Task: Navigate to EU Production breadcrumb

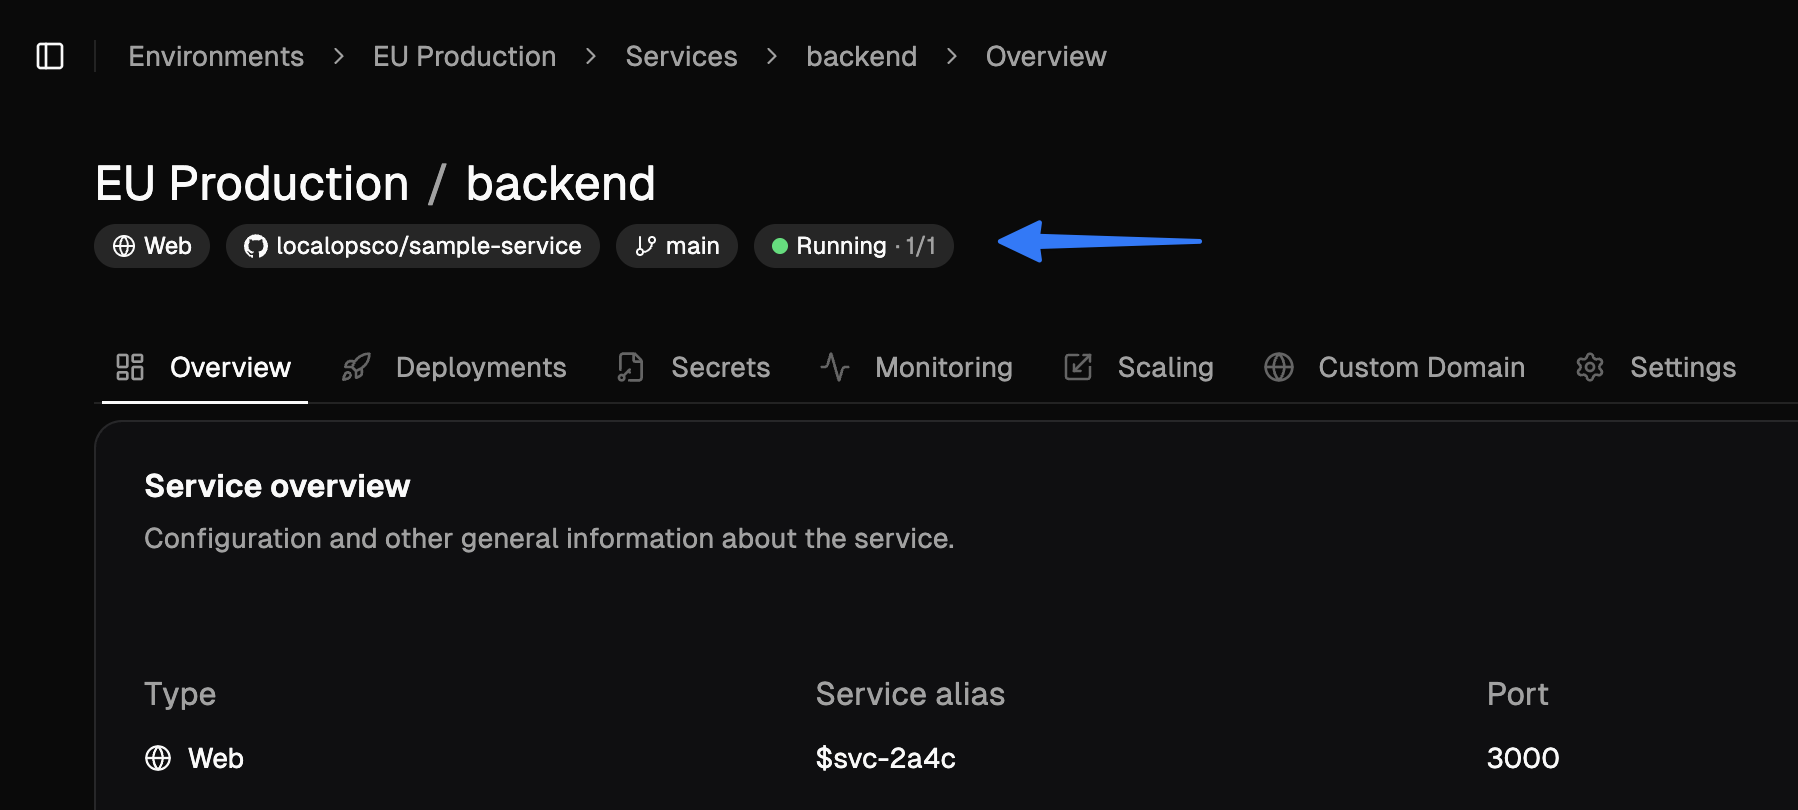Action: [x=464, y=56]
